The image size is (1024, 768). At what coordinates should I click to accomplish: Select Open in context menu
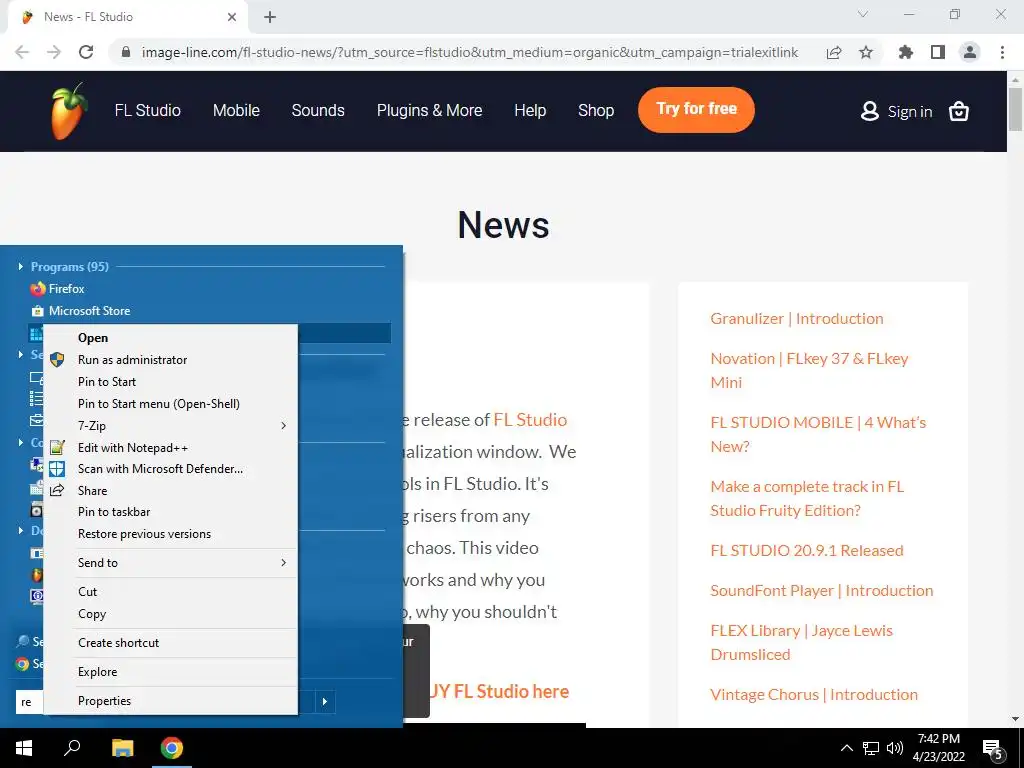pos(170,338)
